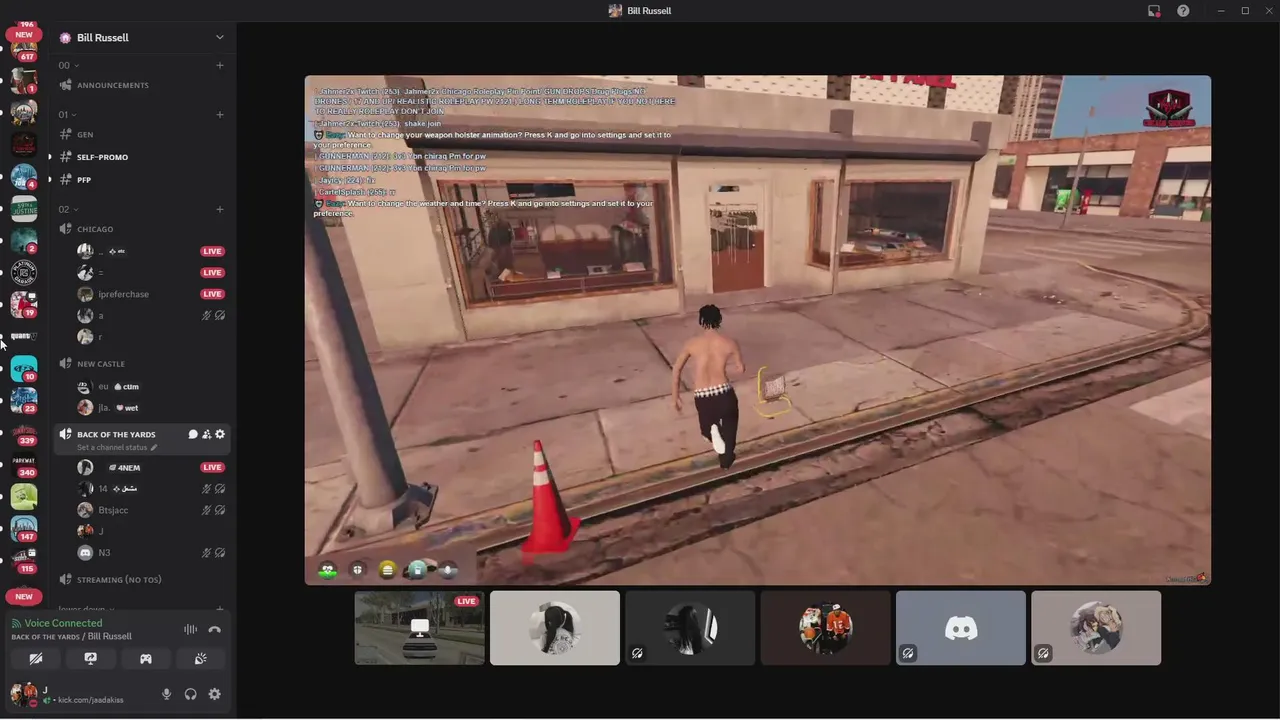Select second participant tile with light avatar

555,628
